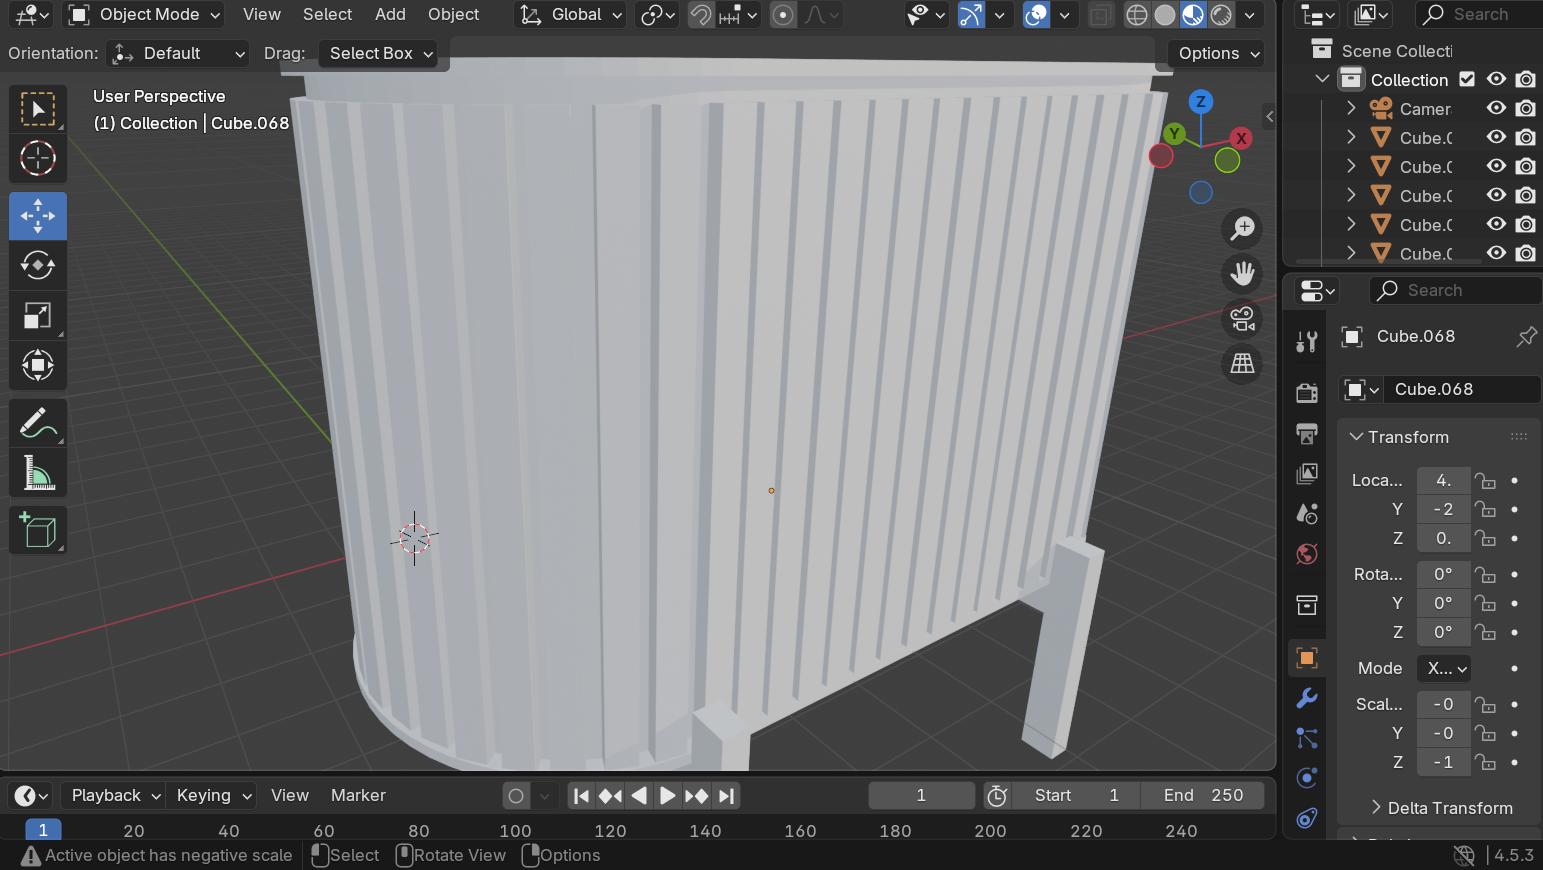Viewport: 1543px width, 870px height.
Task: Activate the Rotate tool
Action: tap(38, 266)
